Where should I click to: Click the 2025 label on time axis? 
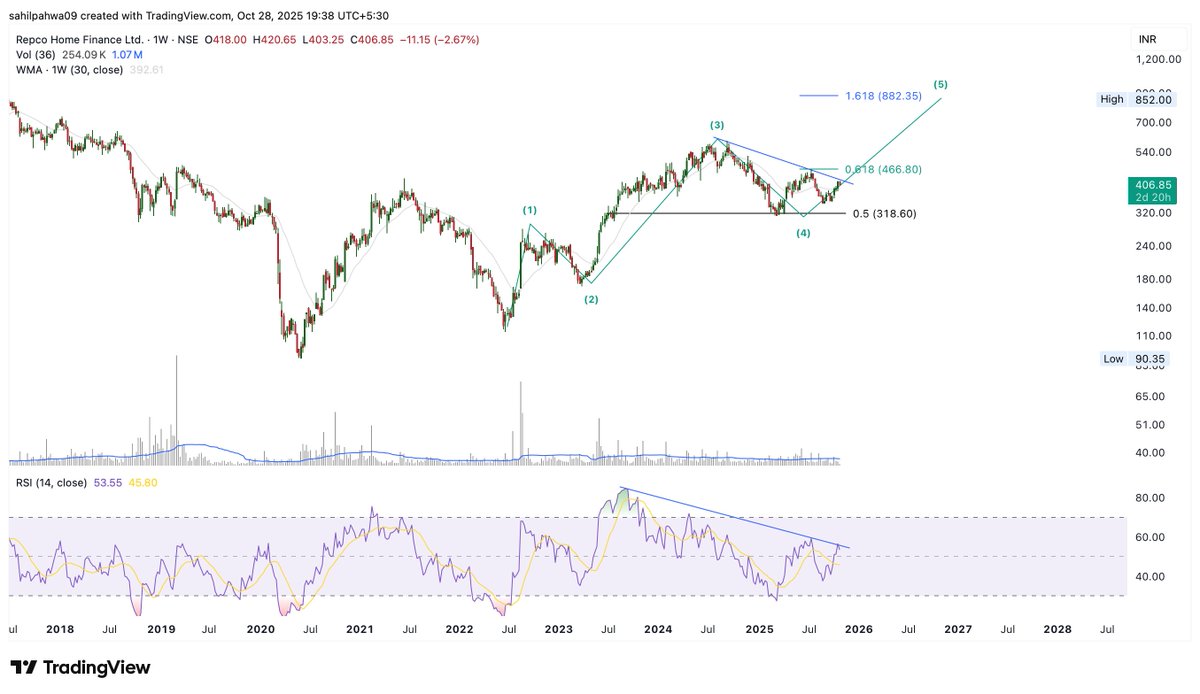(x=759, y=630)
